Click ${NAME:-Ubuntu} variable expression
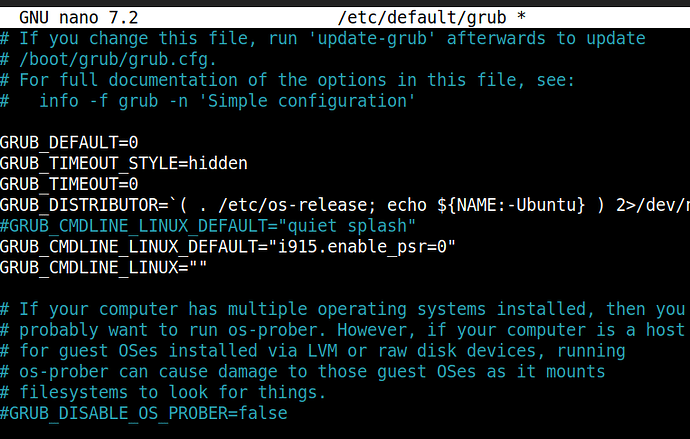 coord(511,205)
